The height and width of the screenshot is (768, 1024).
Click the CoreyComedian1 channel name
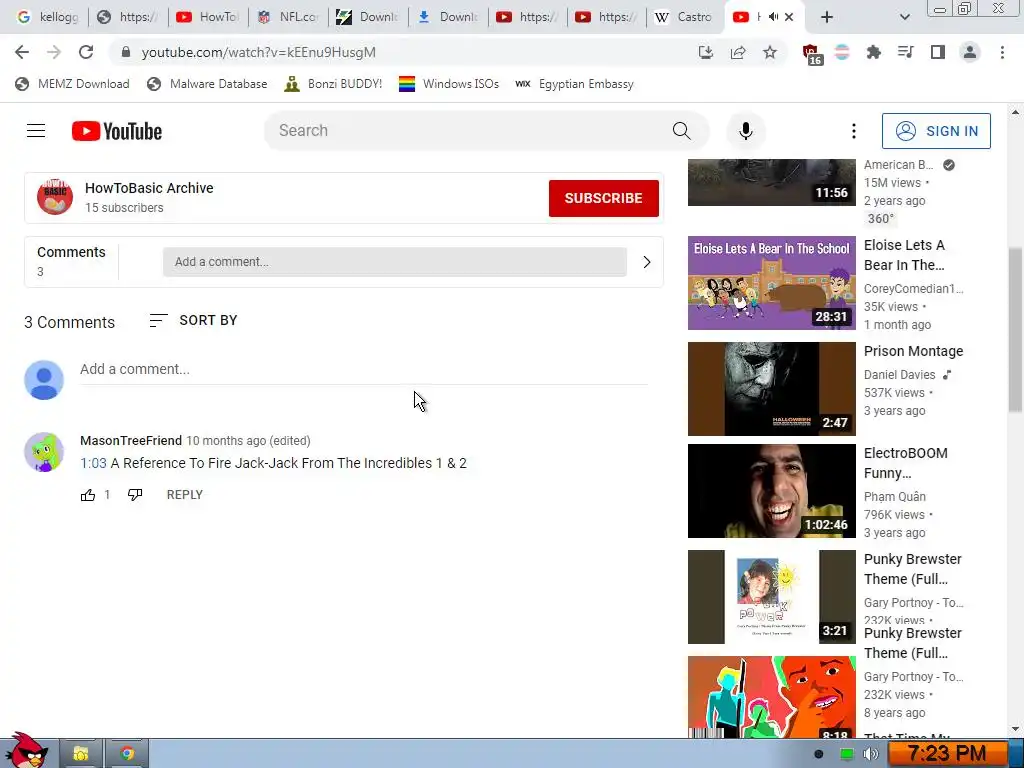(913, 289)
